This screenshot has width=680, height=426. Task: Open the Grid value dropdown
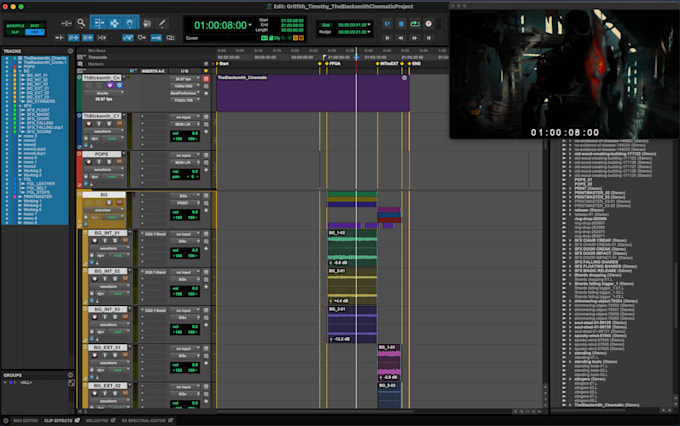pyautogui.click(x=369, y=25)
